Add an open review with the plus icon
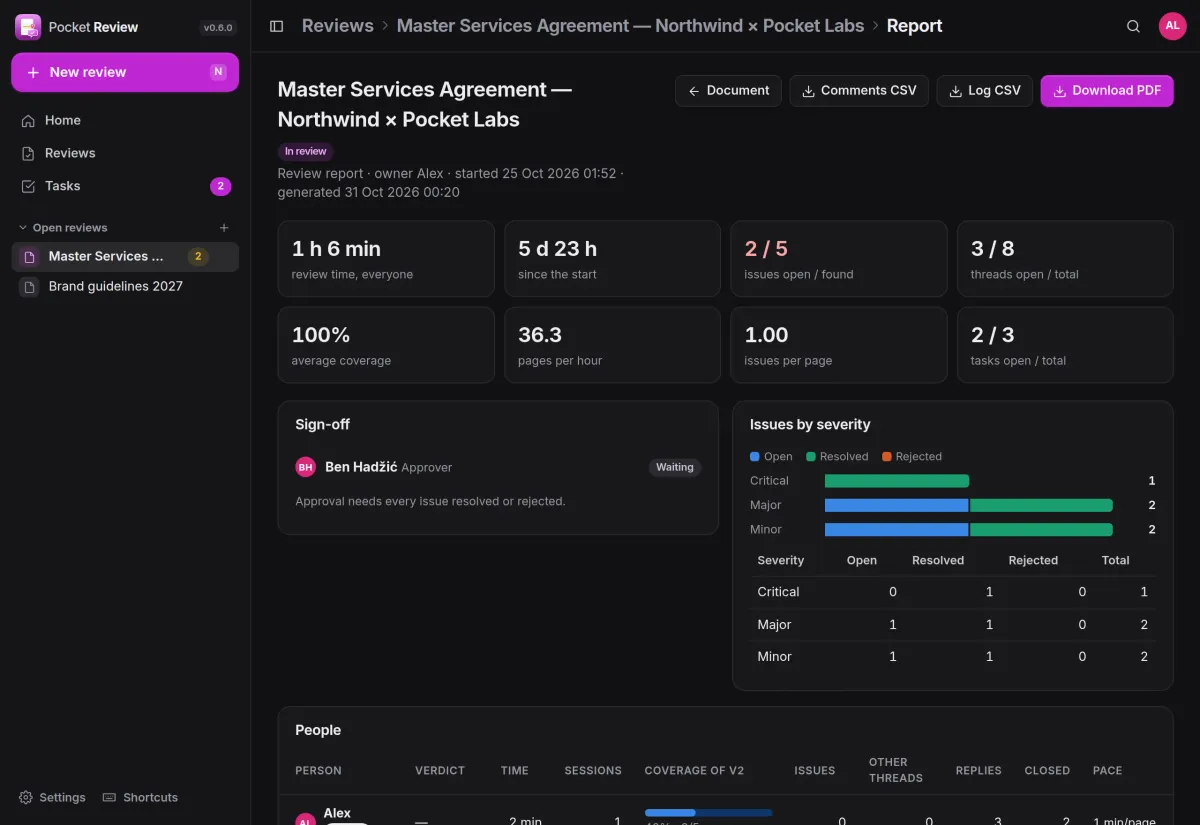The image size is (1200, 825). [224, 228]
